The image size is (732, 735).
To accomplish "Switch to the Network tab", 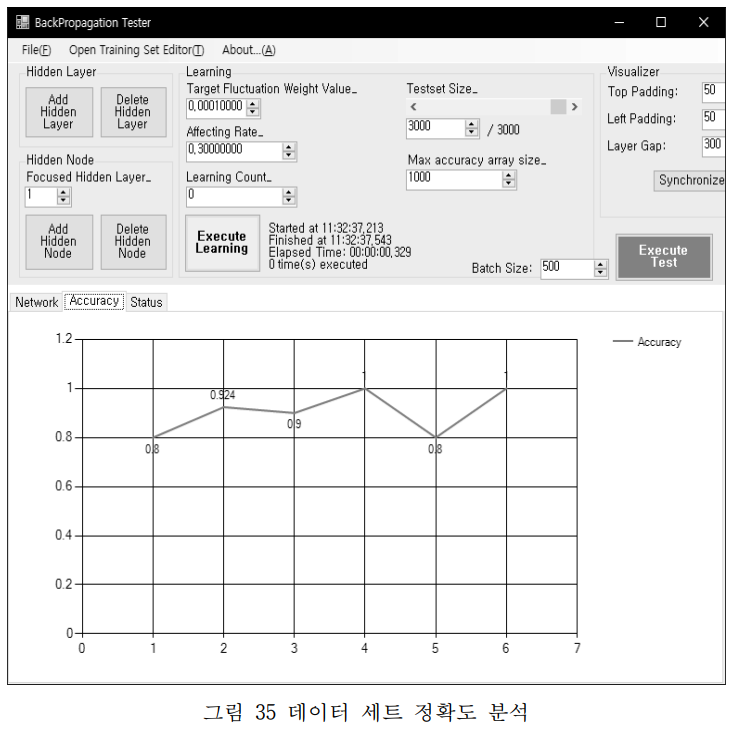I will [x=36, y=302].
